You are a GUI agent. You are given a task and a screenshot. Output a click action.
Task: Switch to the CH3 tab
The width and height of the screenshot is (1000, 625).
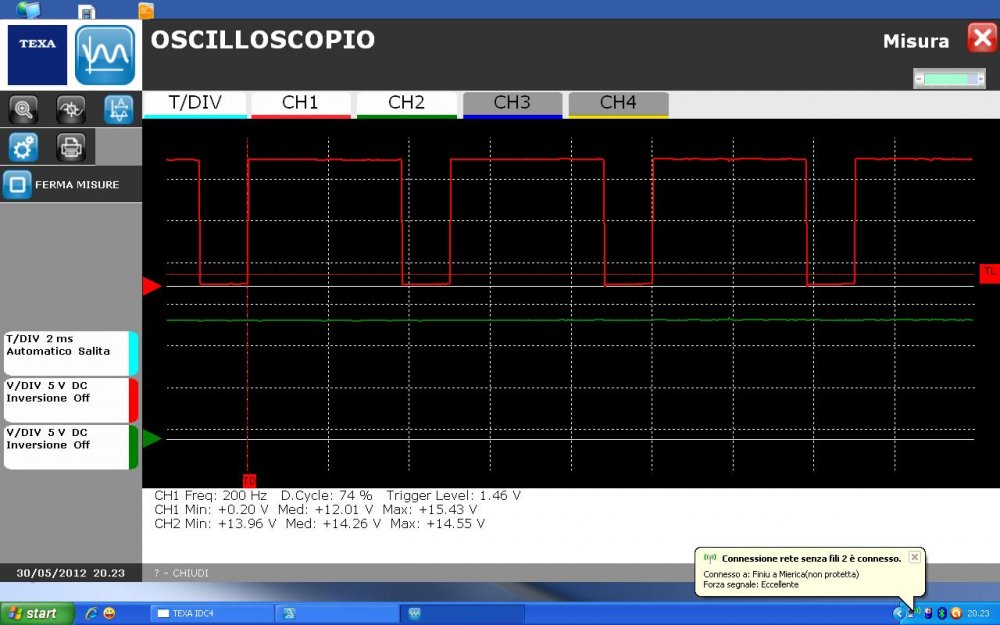(x=512, y=103)
